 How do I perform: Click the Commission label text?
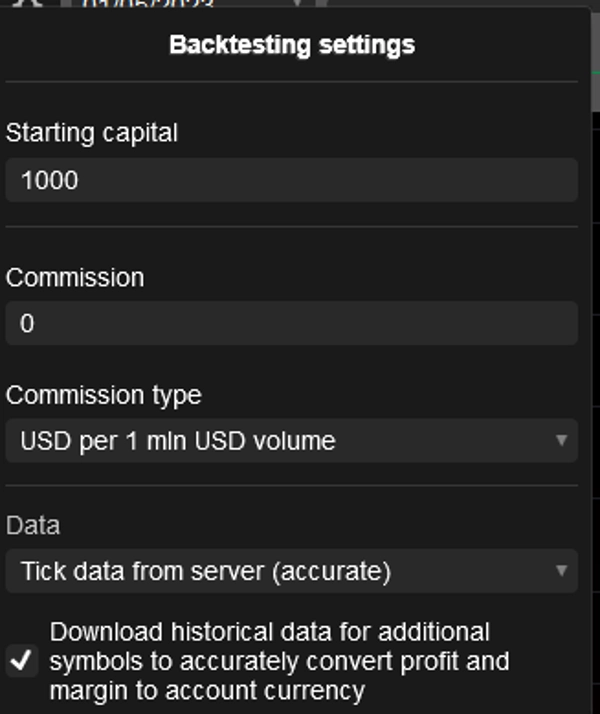click(x=75, y=277)
